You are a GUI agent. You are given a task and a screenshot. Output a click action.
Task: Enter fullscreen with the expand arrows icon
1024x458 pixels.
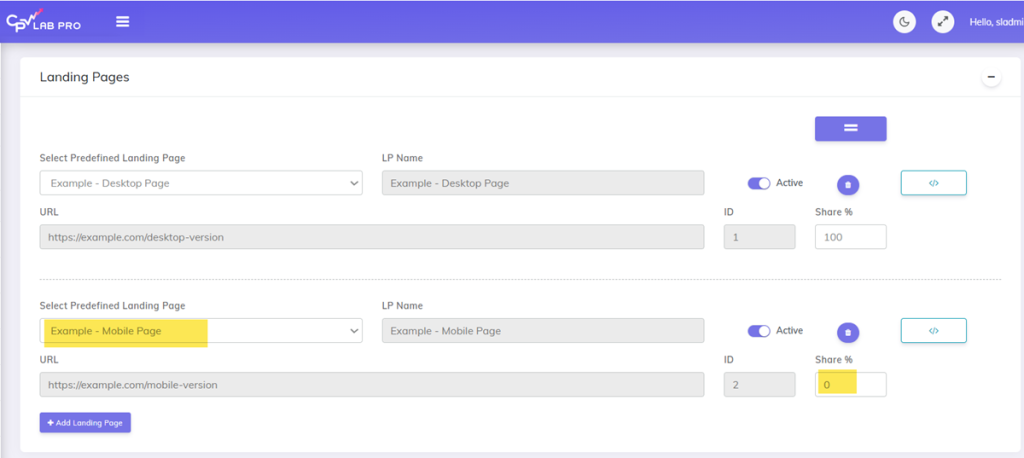point(942,22)
